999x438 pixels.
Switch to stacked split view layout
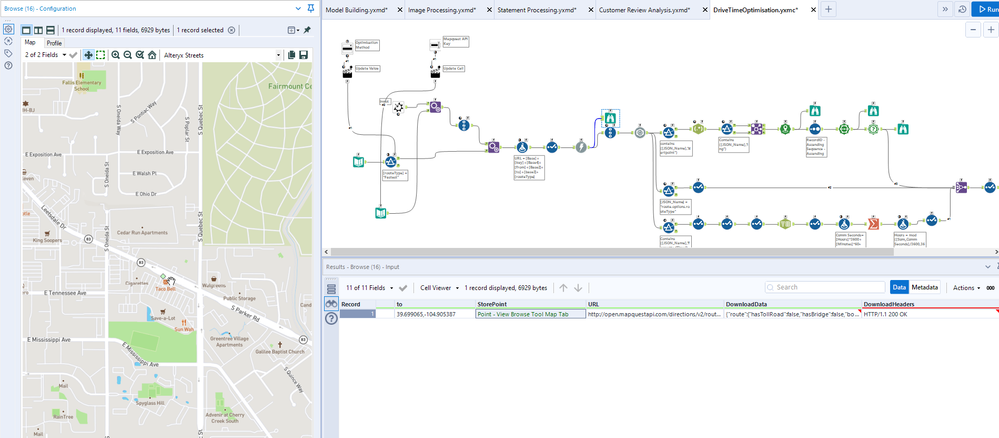(x=50, y=31)
